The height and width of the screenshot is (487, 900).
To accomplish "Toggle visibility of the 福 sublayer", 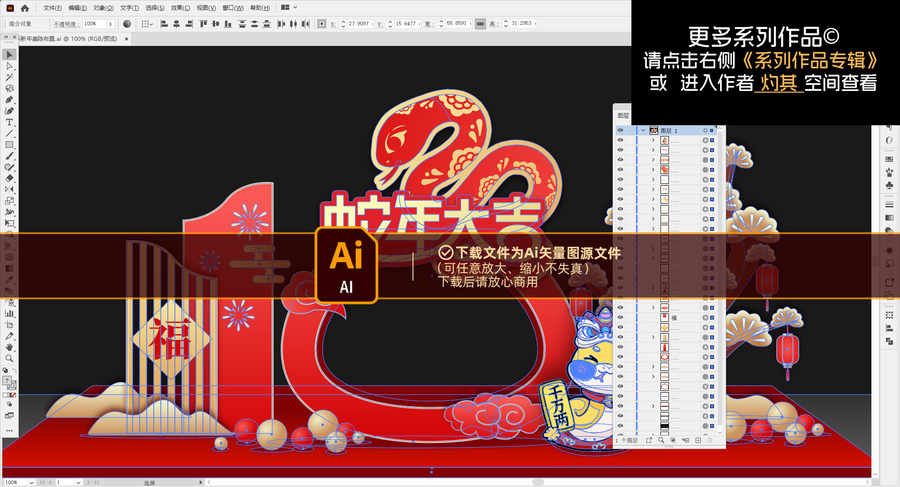I will 620,317.
